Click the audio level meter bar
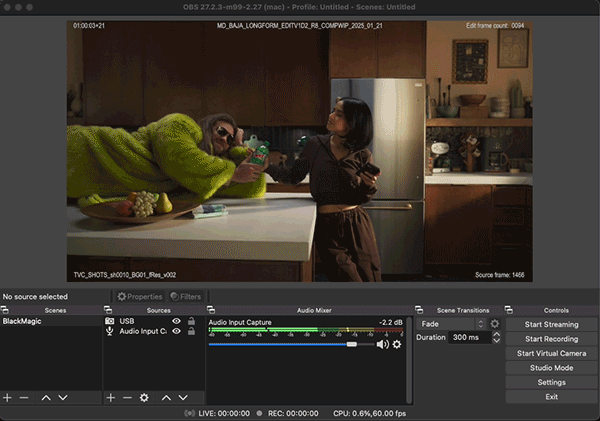 pyautogui.click(x=306, y=330)
